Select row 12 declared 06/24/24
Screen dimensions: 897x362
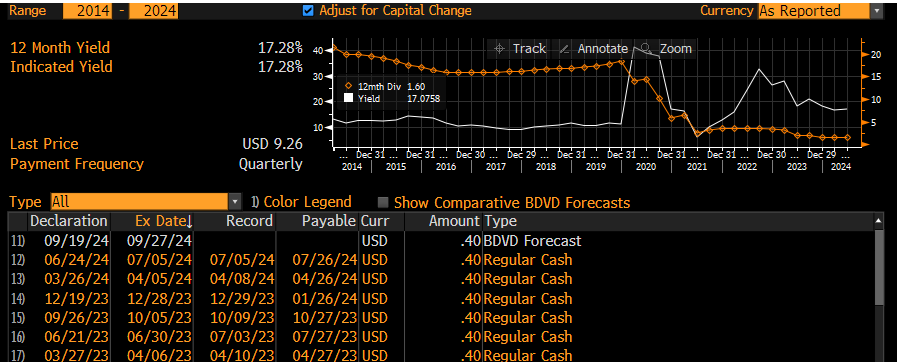[442, 260]
